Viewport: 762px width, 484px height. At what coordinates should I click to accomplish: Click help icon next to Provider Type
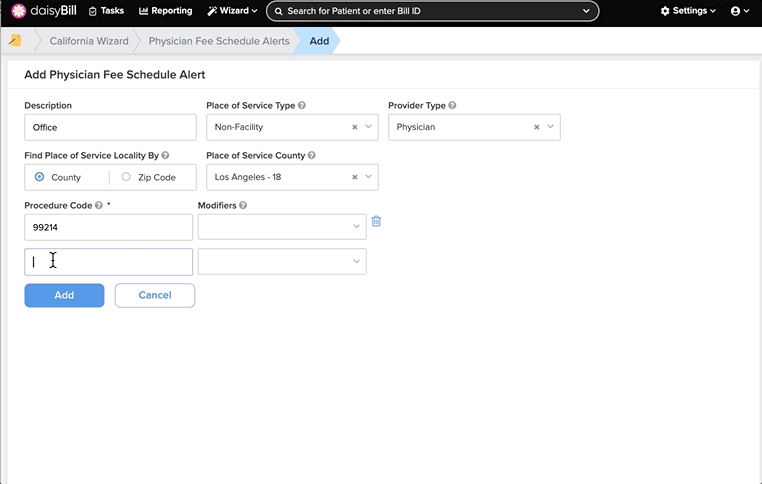tap(452, 105)
